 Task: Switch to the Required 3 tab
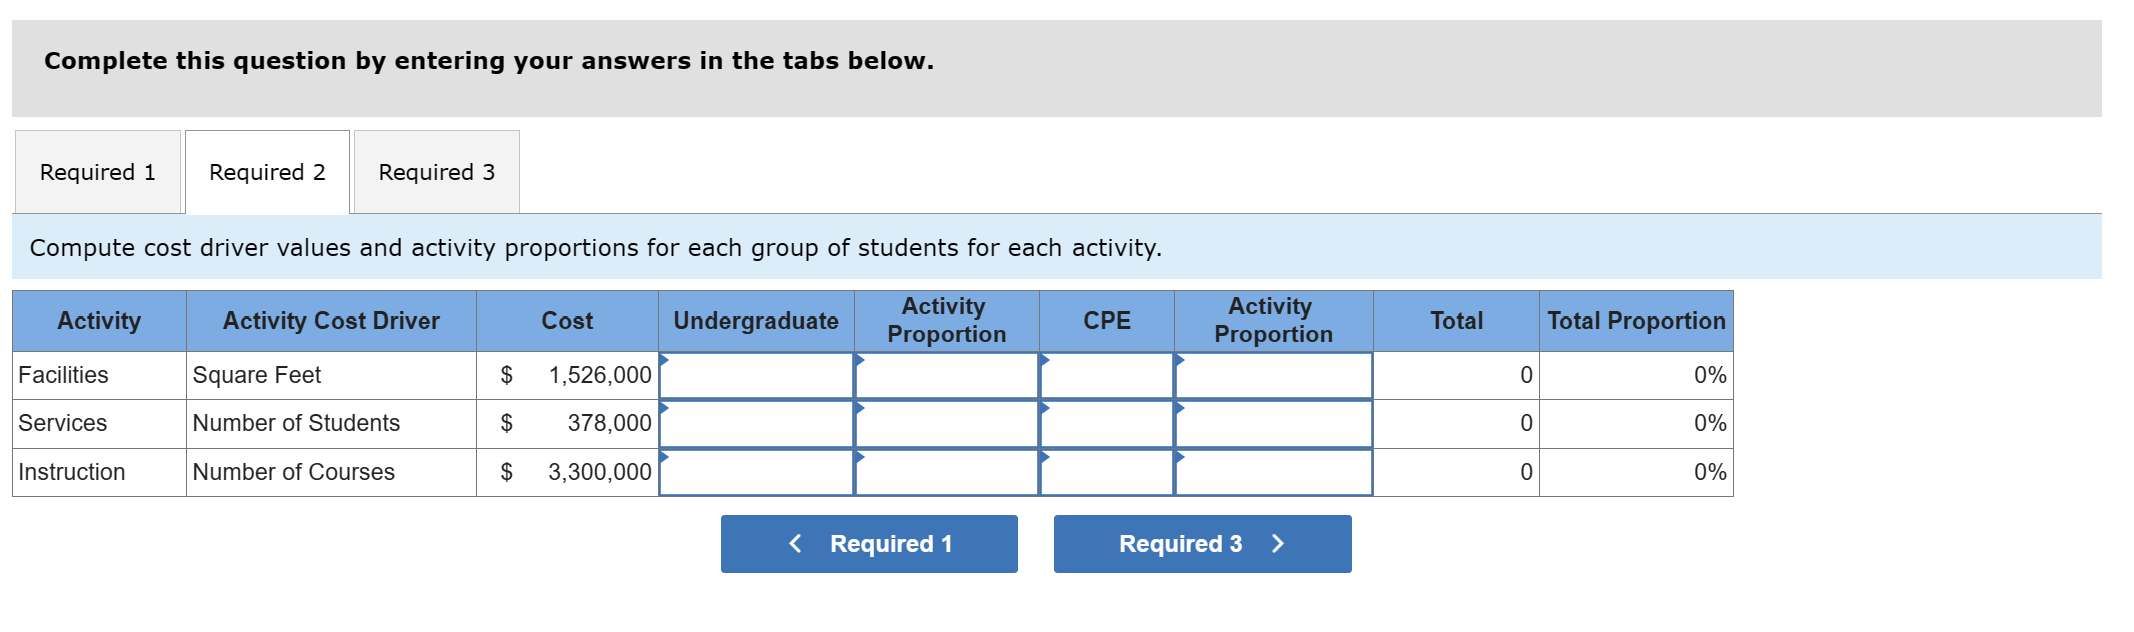[x=435, y=171]
